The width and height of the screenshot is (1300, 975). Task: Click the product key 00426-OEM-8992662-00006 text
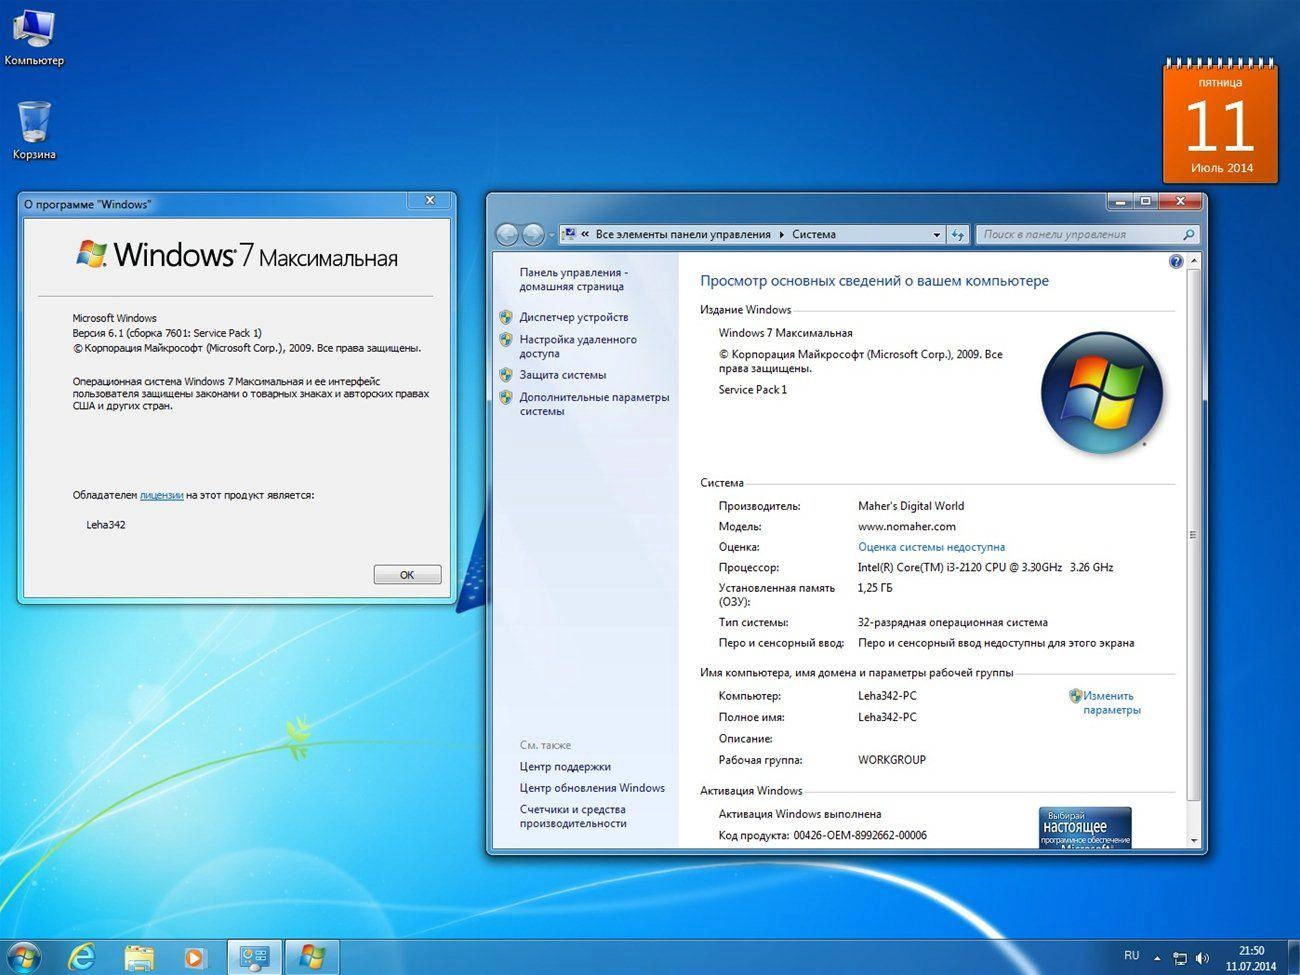click(860, 835)
